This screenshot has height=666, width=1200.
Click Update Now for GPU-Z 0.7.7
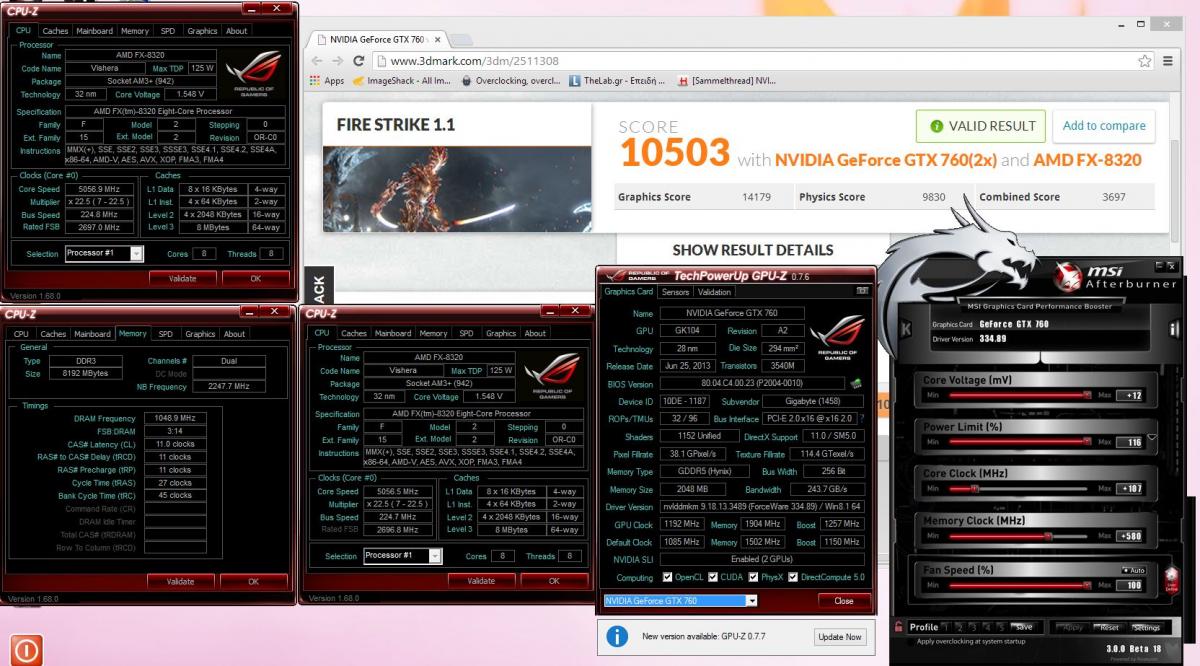(x=840, y=636)
